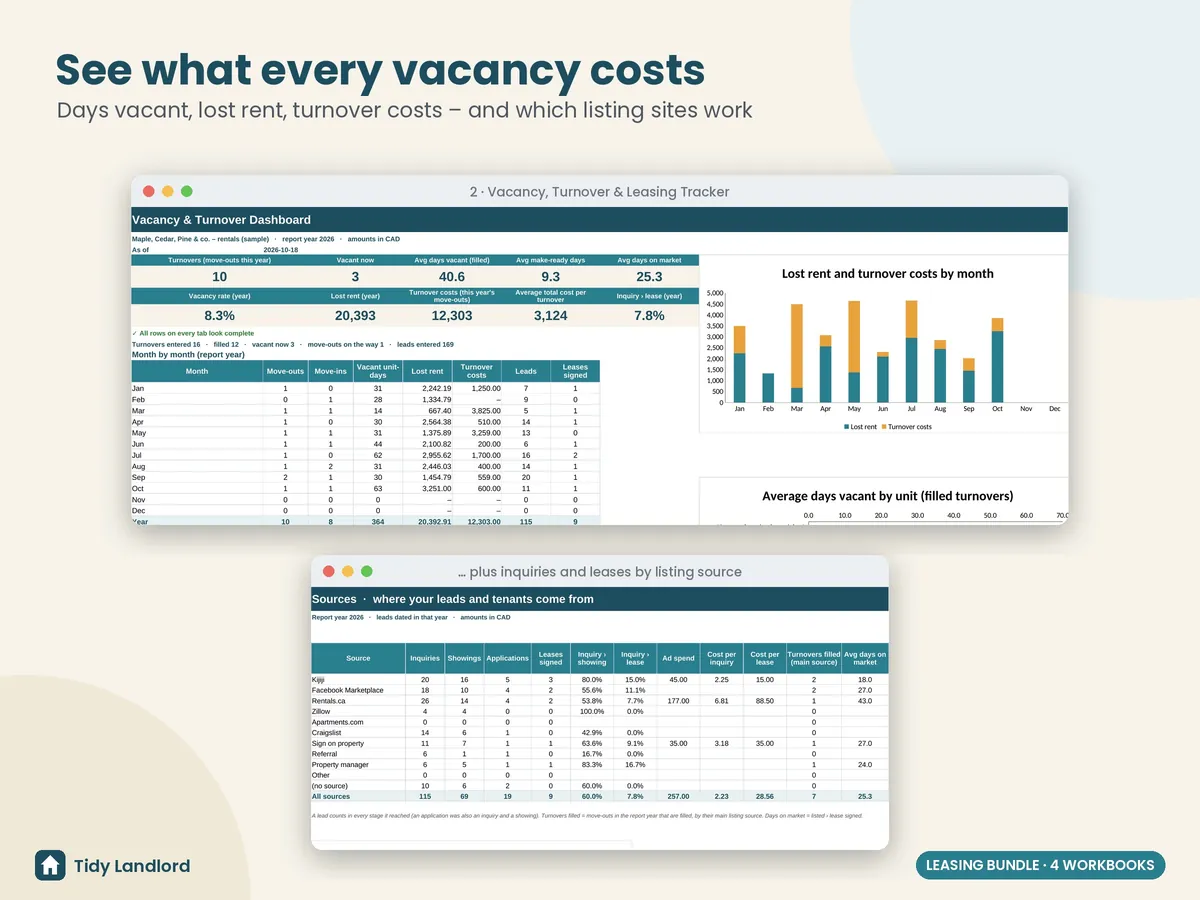
Task: Select the Oct row label in month table
Action: (138, 488)
